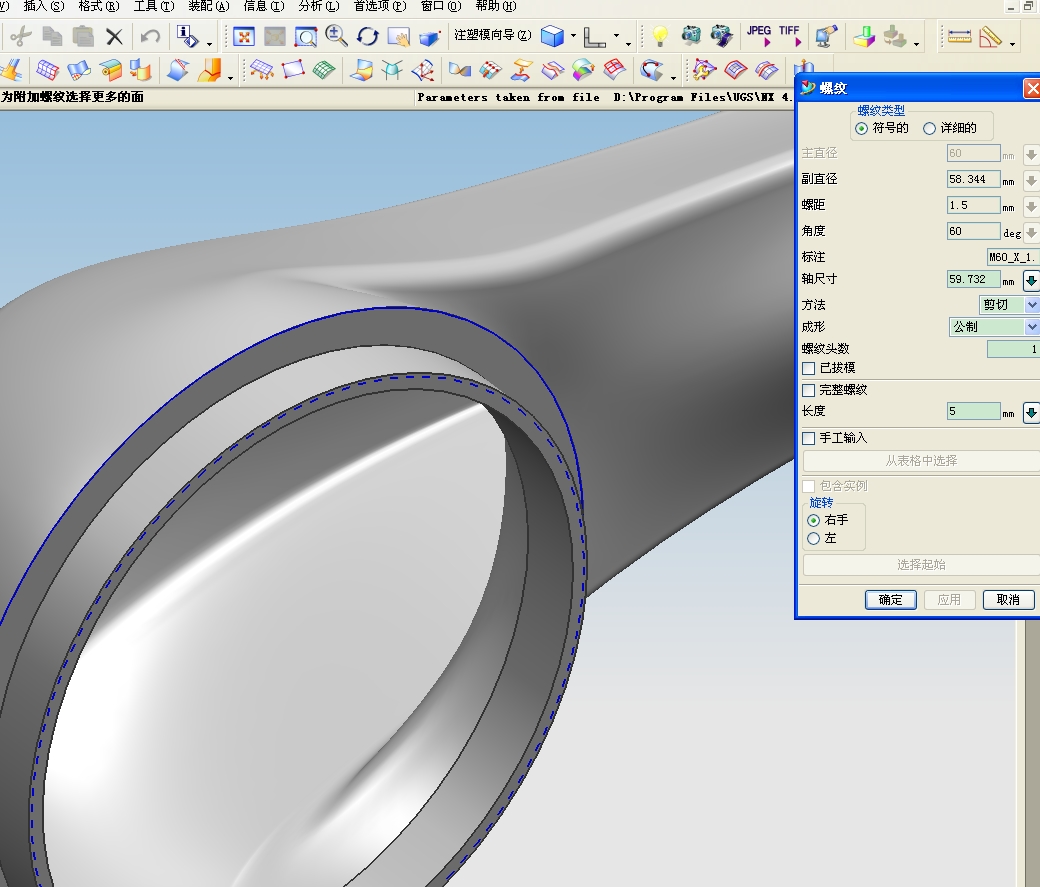
Task: Click the 确定 button
Action: [x=891, y=600]
